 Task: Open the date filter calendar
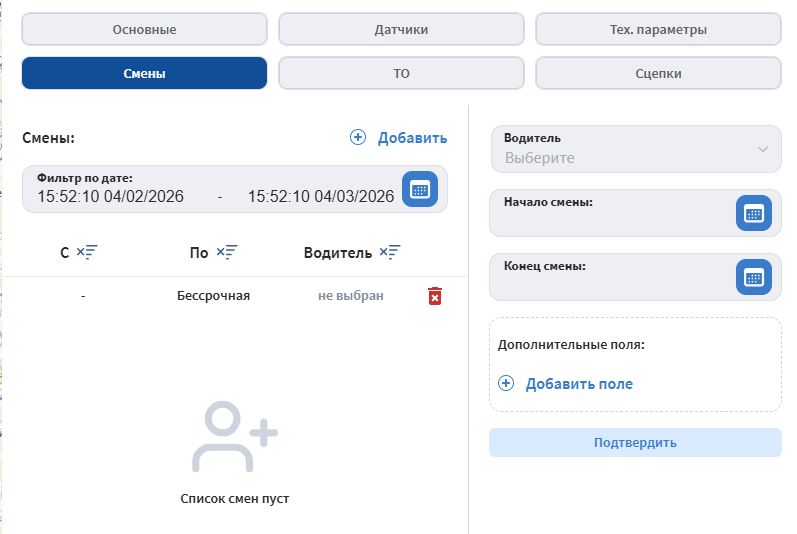420,189
